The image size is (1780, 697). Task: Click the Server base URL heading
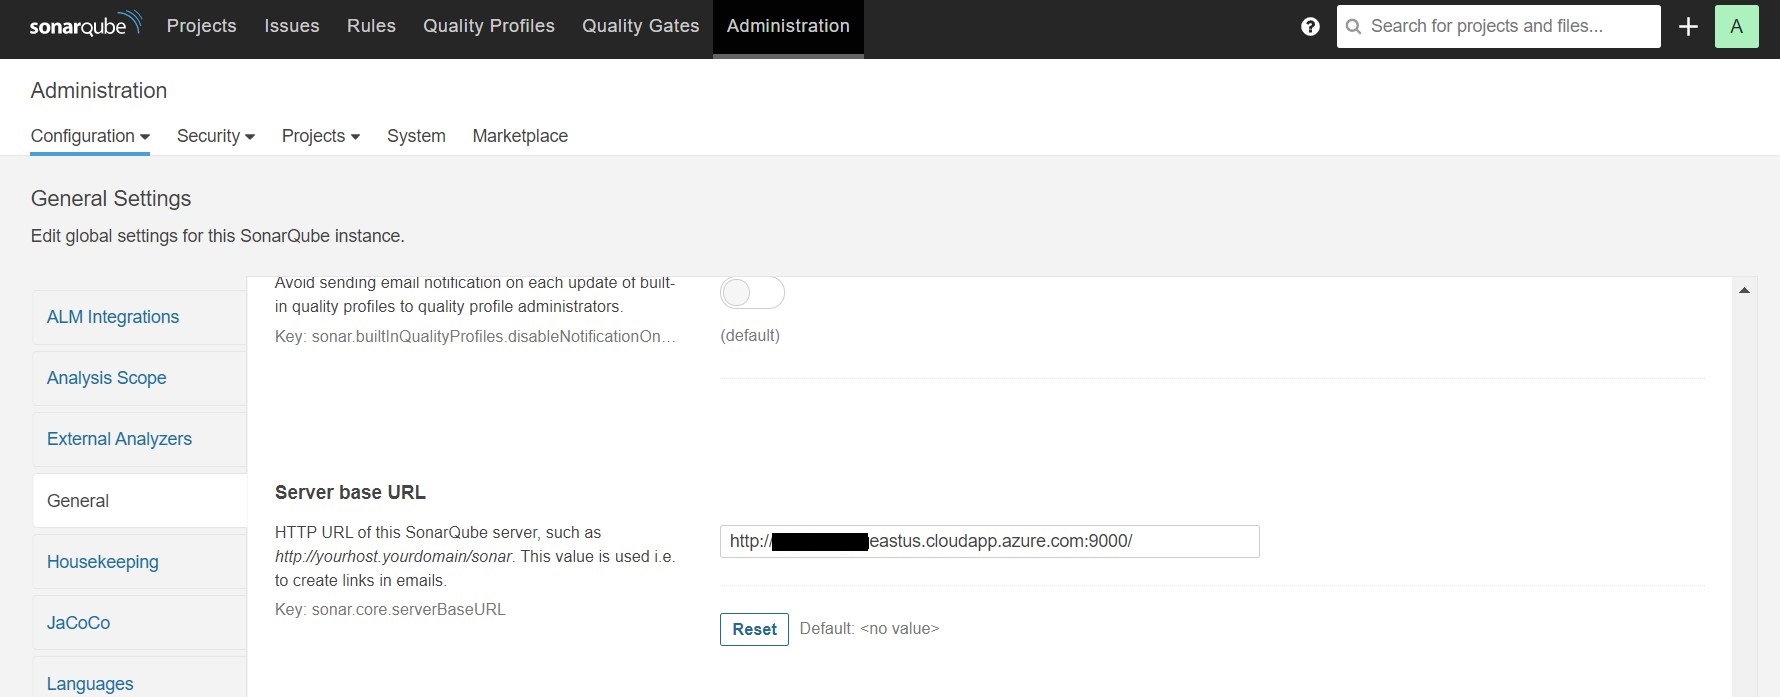click(350, 492)
